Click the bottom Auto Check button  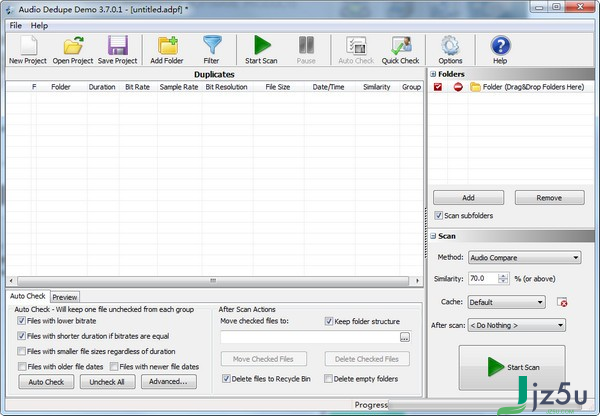coord(46,382)
